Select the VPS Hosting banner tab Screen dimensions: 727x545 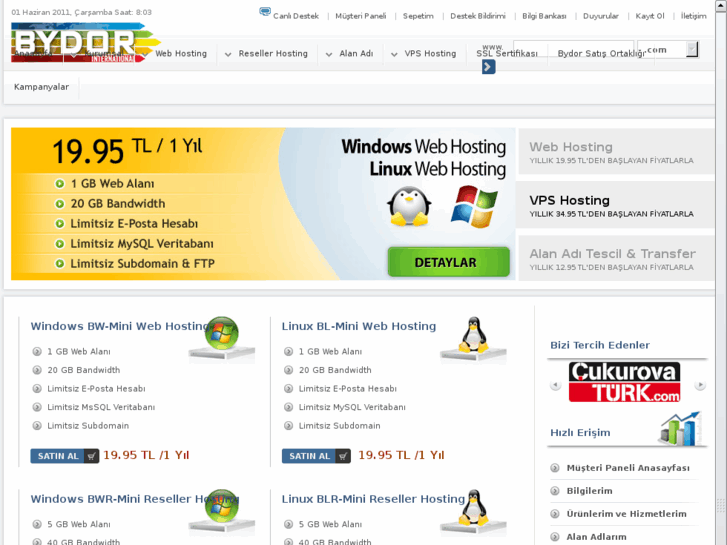pos(615,205)
